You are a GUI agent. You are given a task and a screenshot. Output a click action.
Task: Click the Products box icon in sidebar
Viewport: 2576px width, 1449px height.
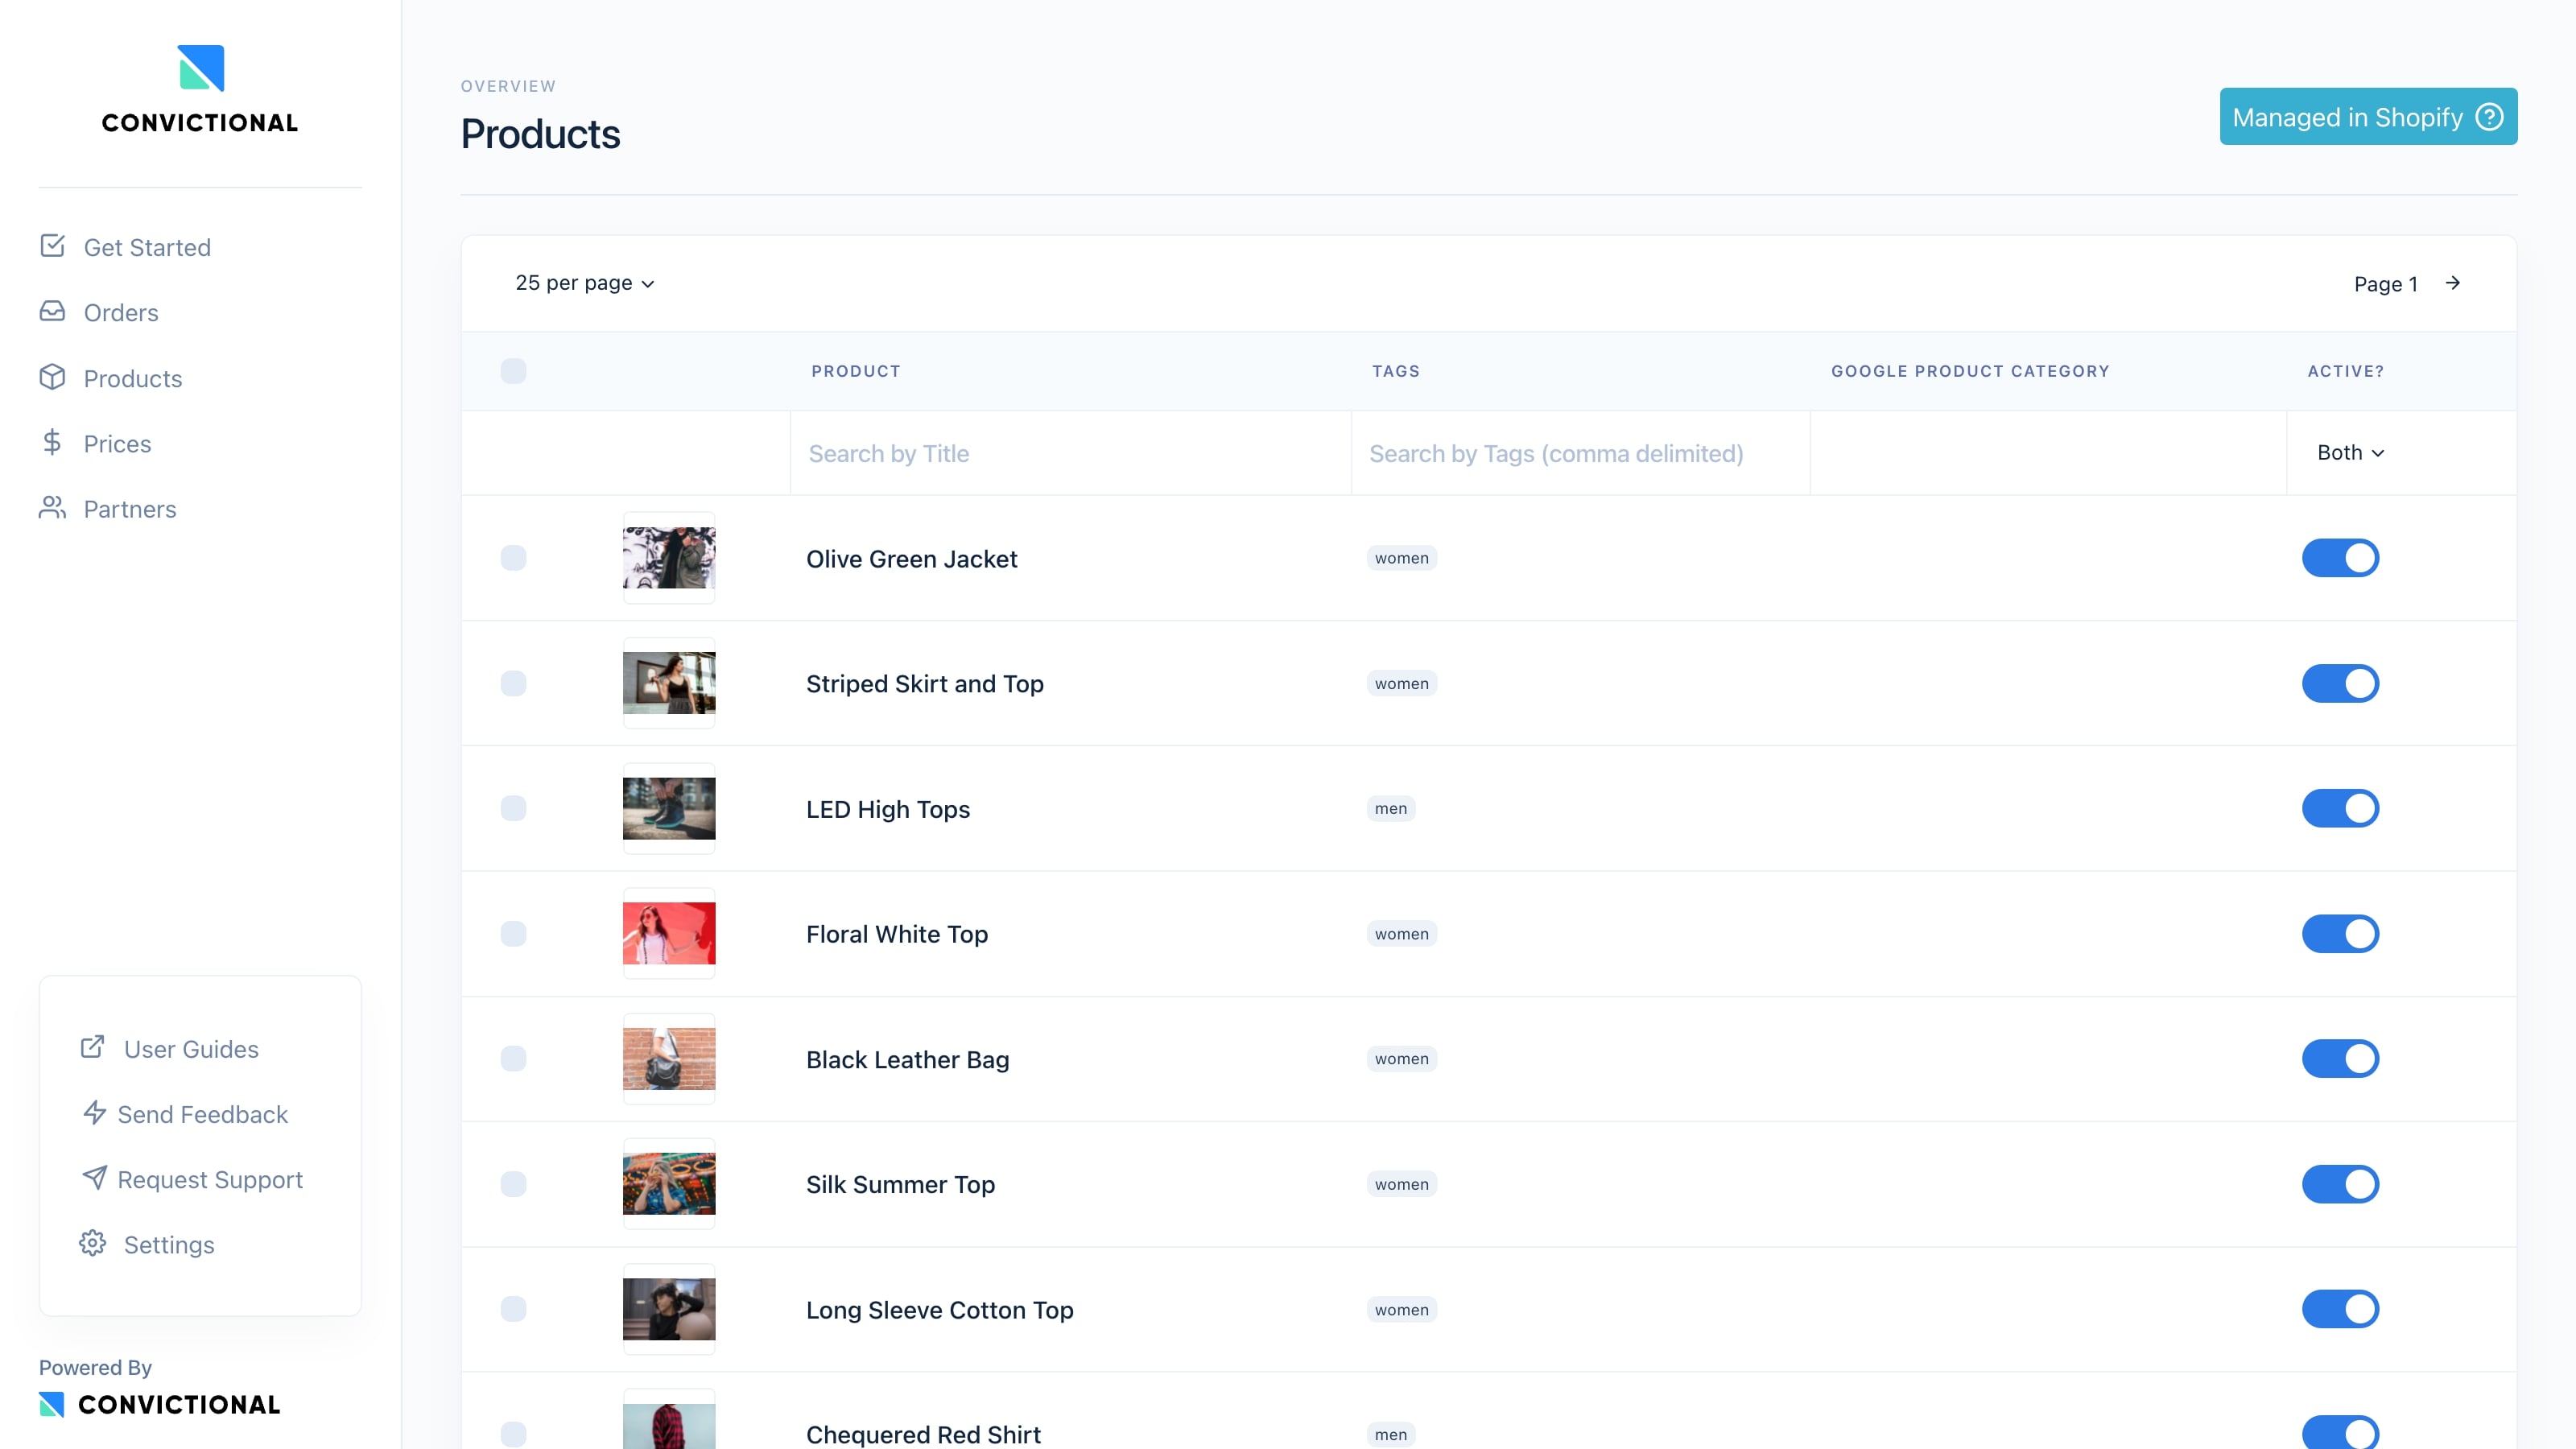click(x=52, y=377)
